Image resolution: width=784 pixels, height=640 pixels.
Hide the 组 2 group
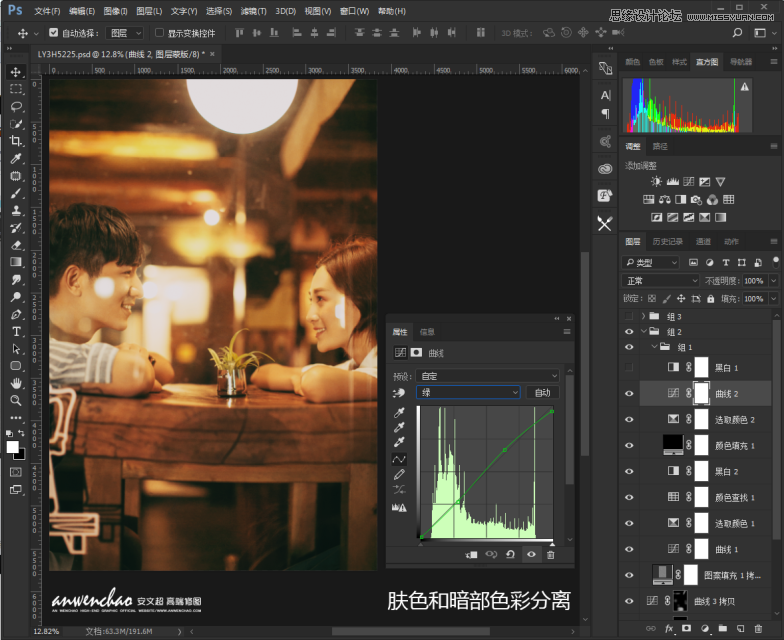(x=629, y=332)
